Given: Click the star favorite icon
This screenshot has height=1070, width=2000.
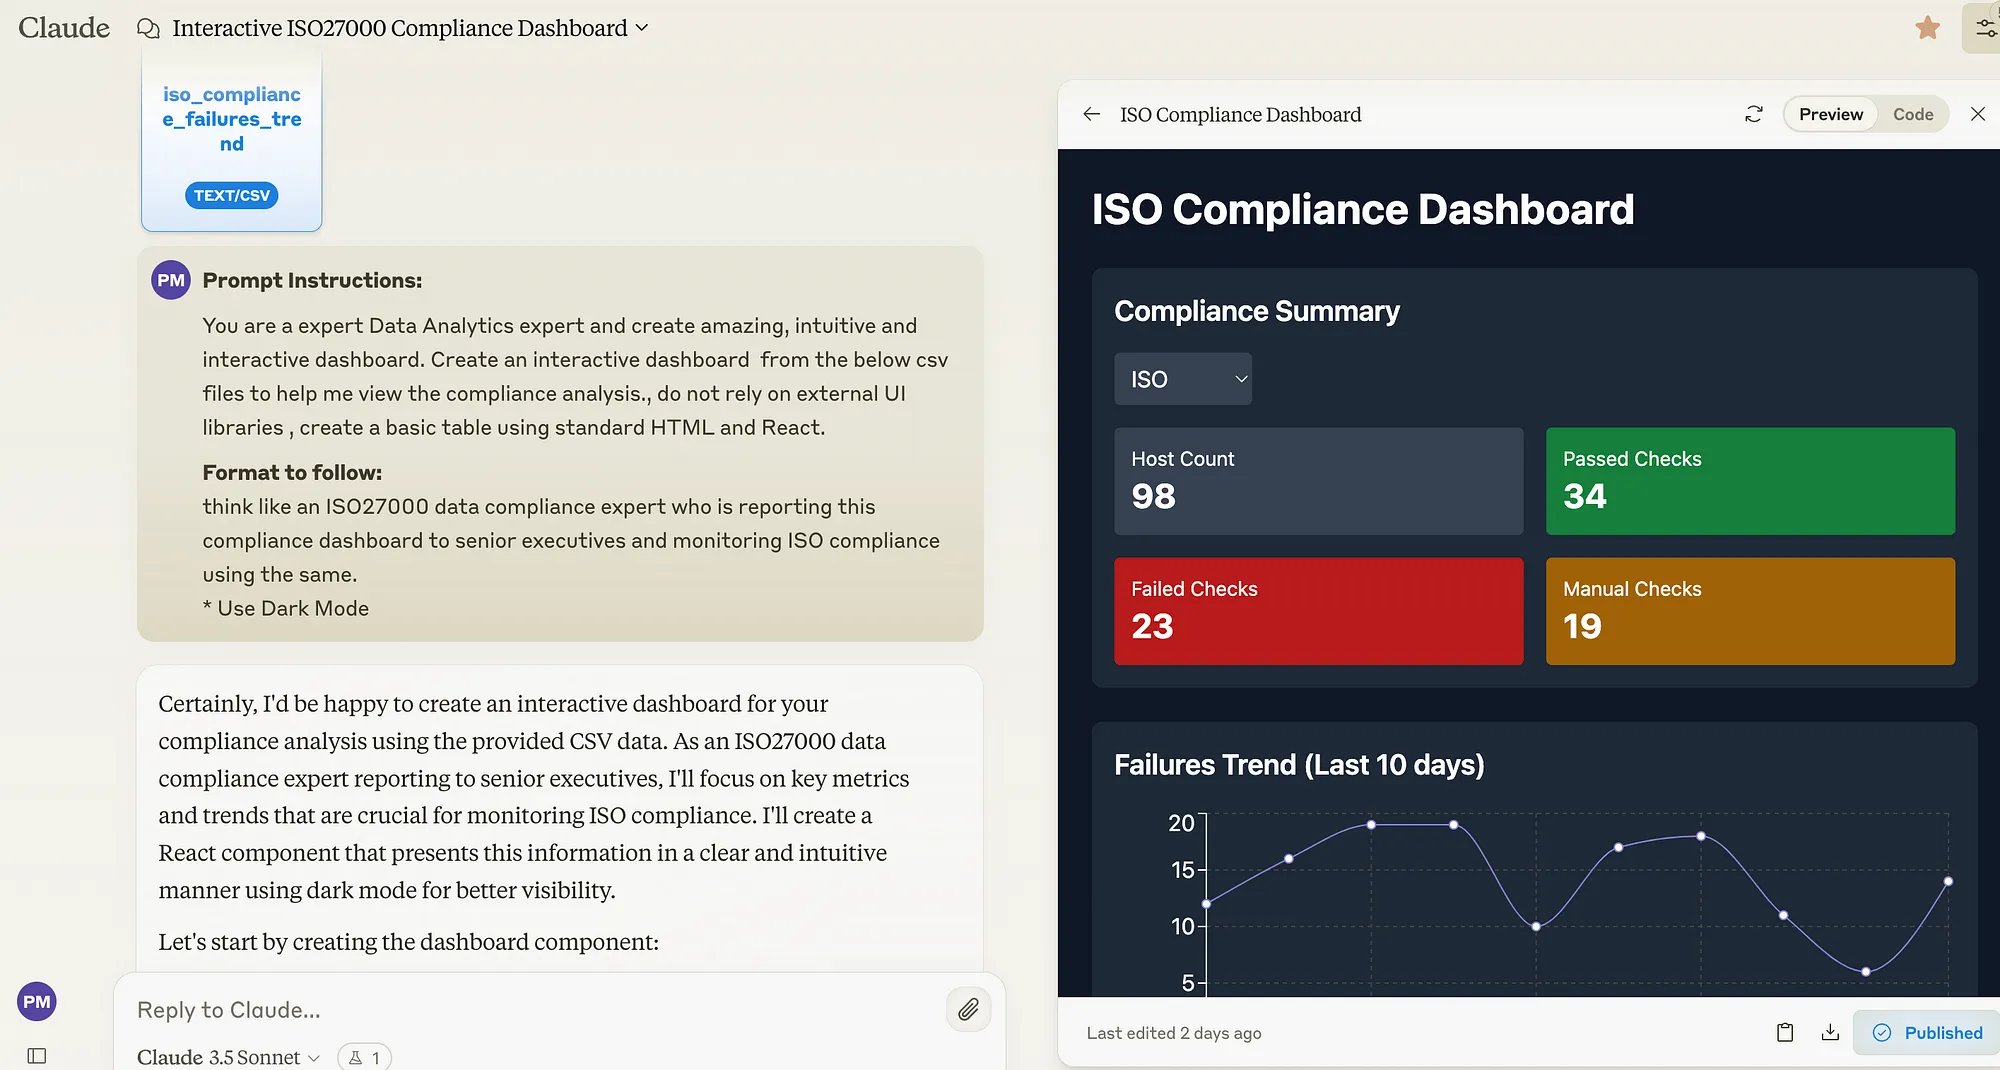Looking at the screenshot, I should coord(1927,28).
